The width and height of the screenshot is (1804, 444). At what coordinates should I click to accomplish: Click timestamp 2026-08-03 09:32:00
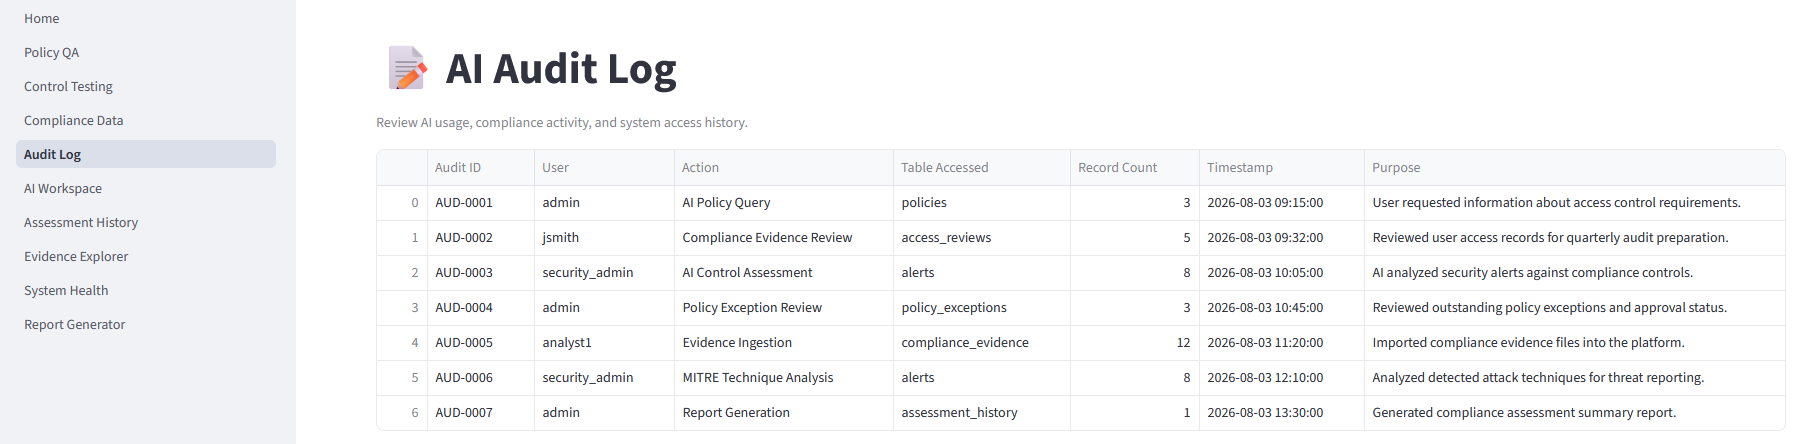click(1282, 238)
